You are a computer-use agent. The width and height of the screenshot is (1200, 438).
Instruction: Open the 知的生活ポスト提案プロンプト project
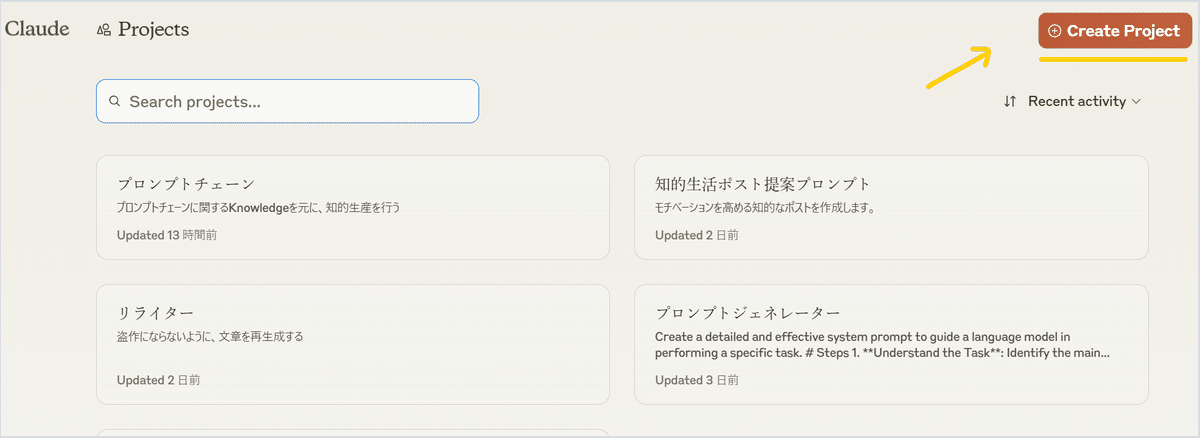point(891,207)
